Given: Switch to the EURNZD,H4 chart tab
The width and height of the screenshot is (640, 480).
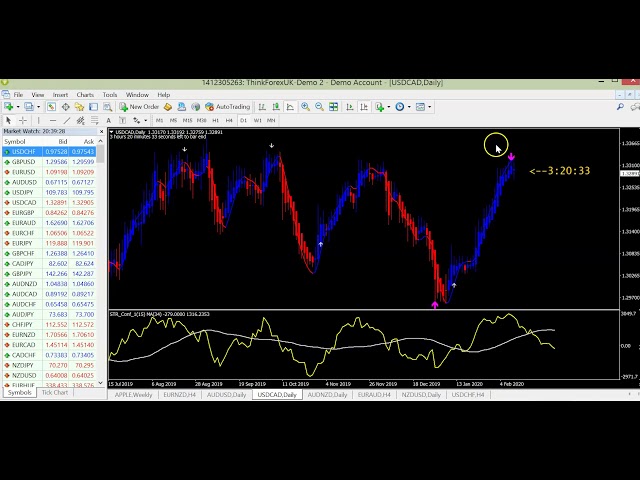Looking at the screenshot, I should [180, 394].
